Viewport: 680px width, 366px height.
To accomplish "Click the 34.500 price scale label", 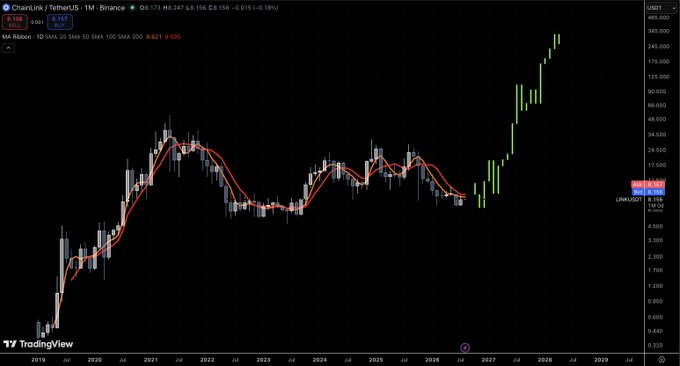I will (657, 135).
